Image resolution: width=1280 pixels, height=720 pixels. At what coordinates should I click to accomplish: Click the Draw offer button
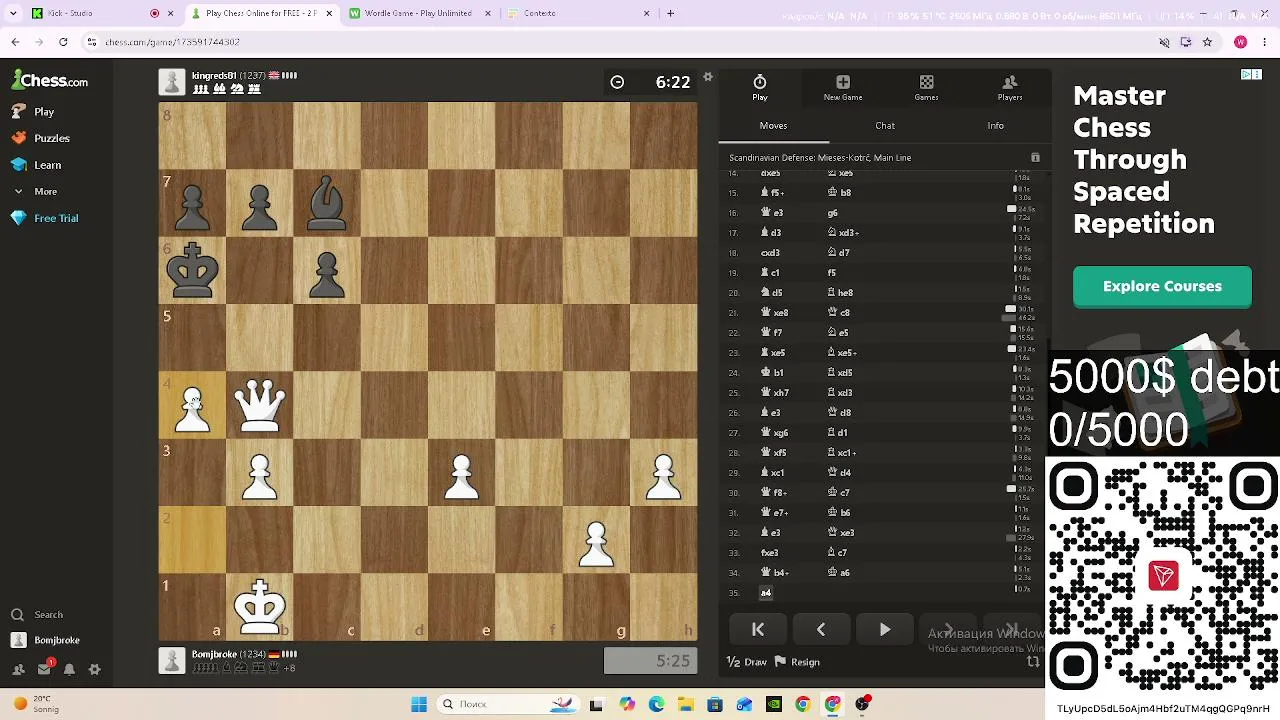(x=747, y=662)
